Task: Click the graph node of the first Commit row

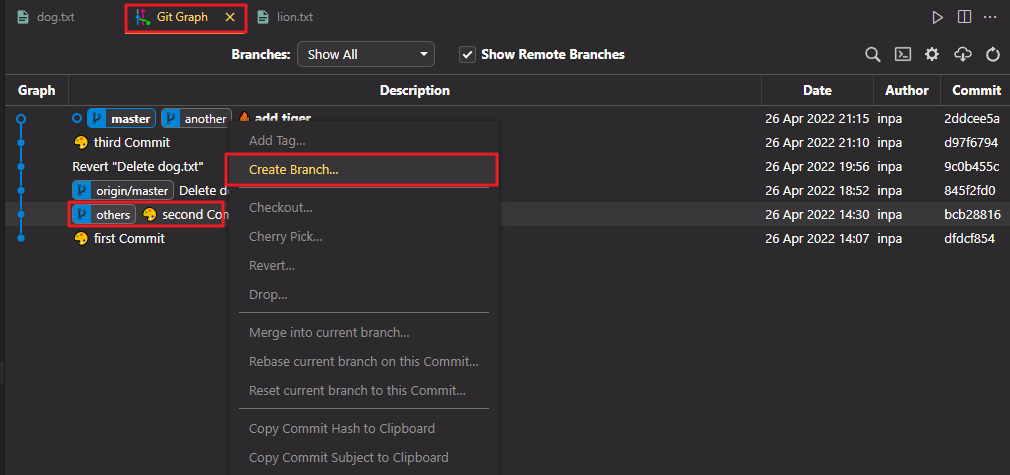Action: 21,238
